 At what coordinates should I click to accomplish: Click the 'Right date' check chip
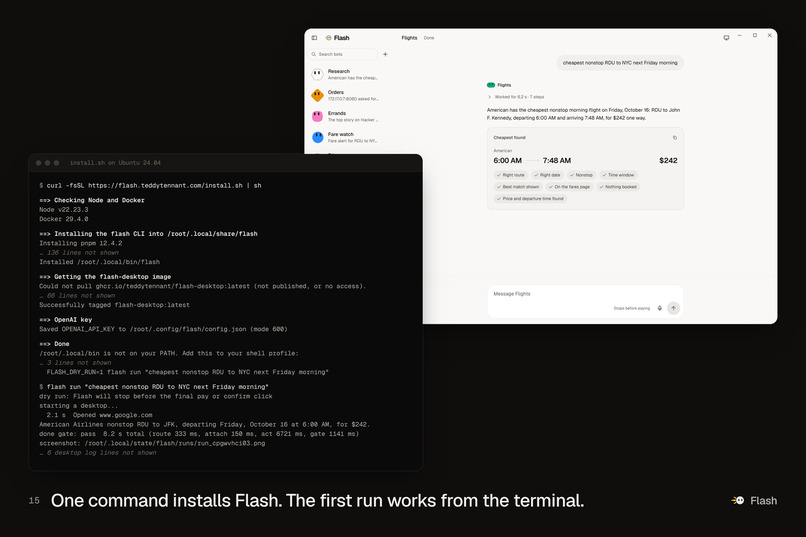coord(547,175)
